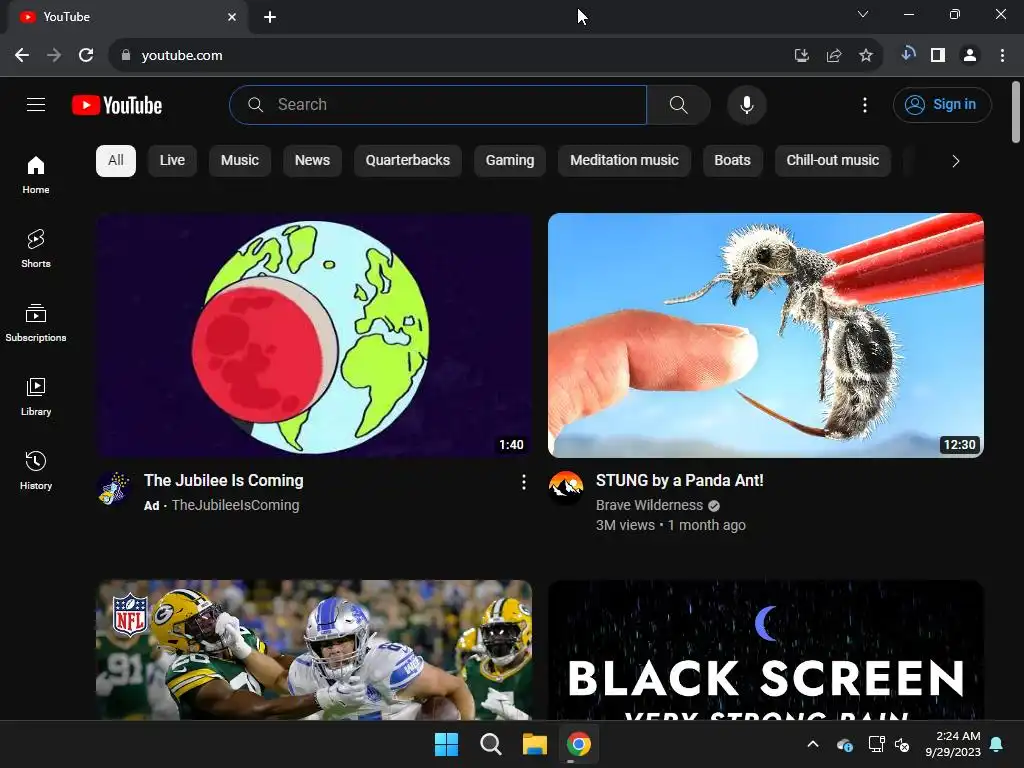This screenshot has width=1024, height=768.
Task: Open the NFL football video thumbnail
Action: 314,650
